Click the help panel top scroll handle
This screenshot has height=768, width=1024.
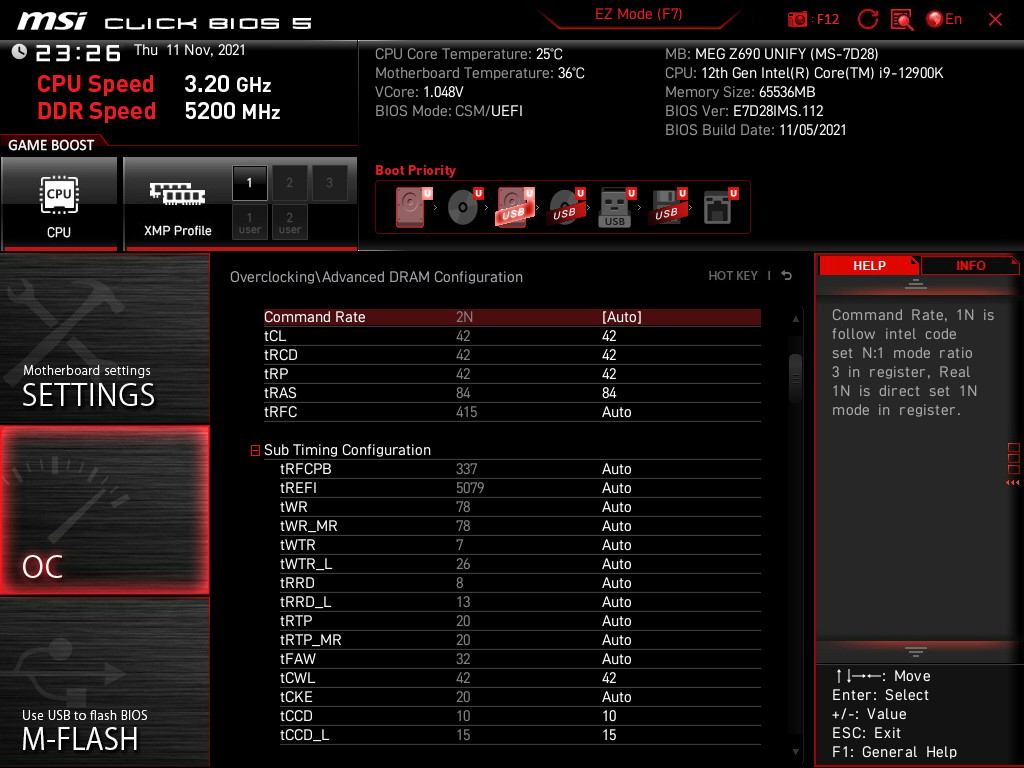tap(916, 284)
